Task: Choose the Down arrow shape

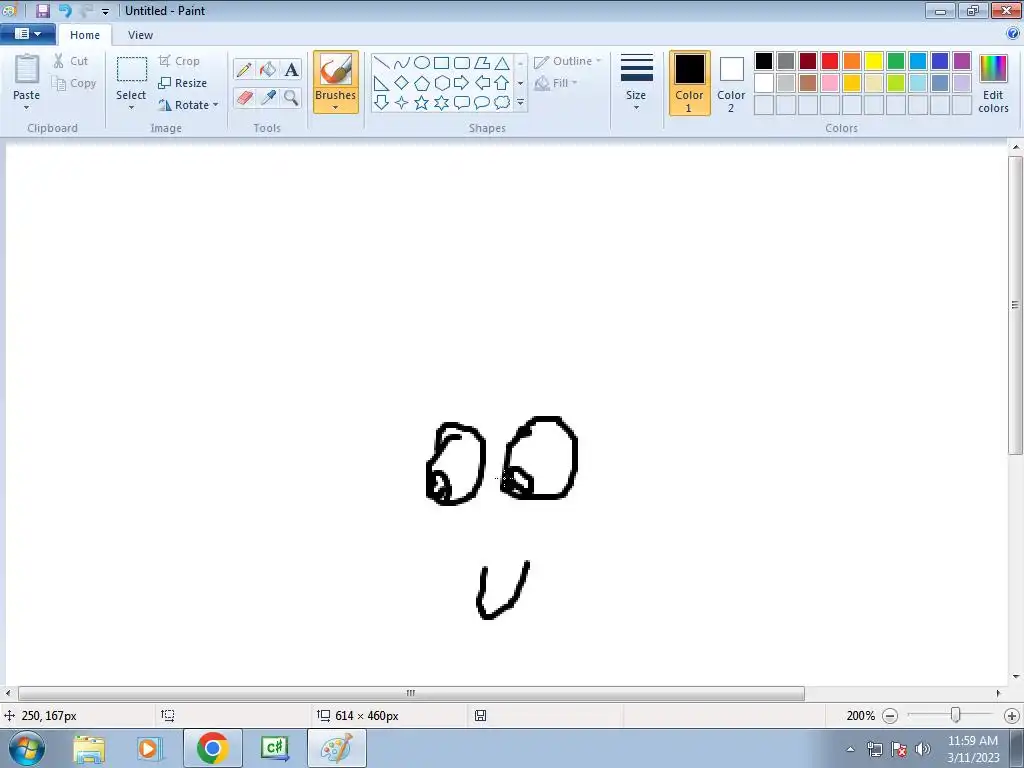Action: pos(381,103)
